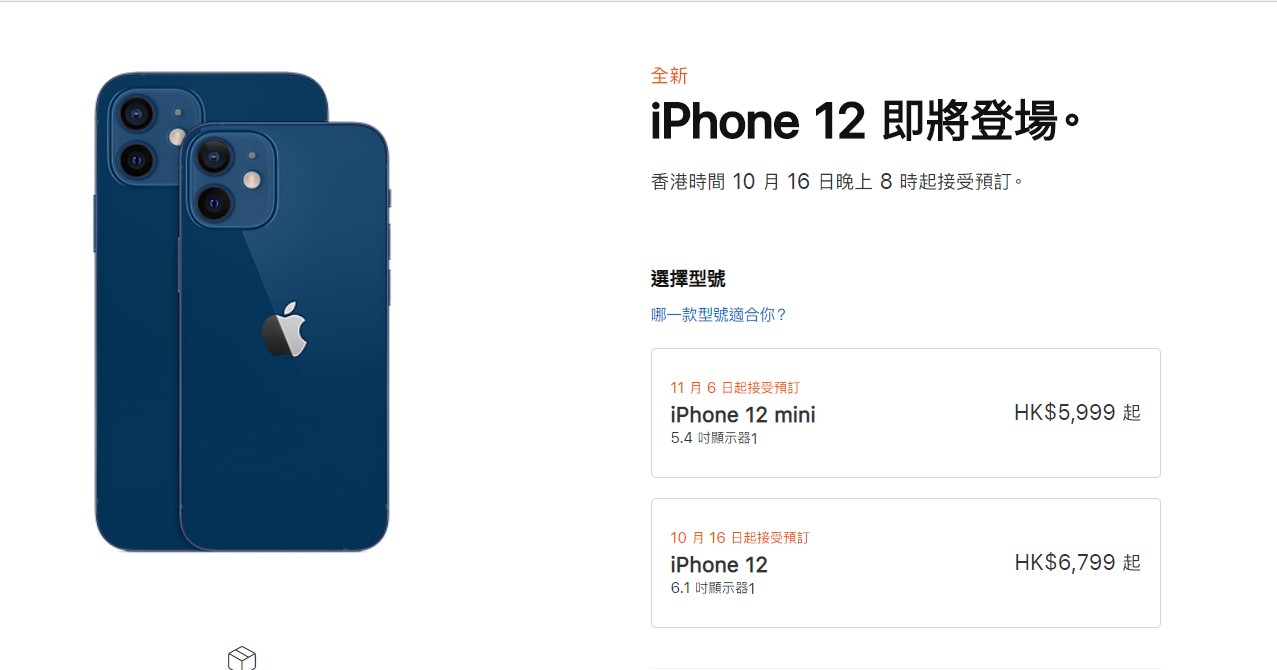Viewport: 1277px width, 670px height.
Task: Click the 5.4 吋顯示器 footnote text
Action: pyautogui.click(x=714, y=438)
